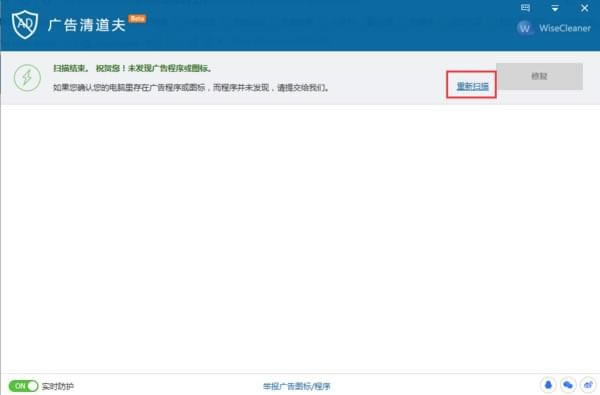600x395 pixels.
Task: Click the orange Beta badge
Action: (137, 18)
